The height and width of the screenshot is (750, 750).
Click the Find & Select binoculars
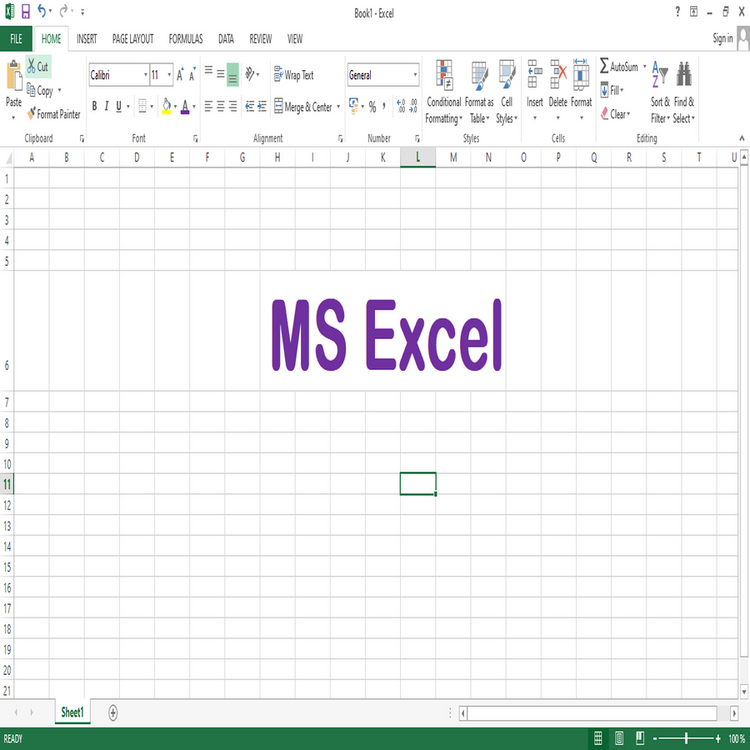click(x=684, y=75)
